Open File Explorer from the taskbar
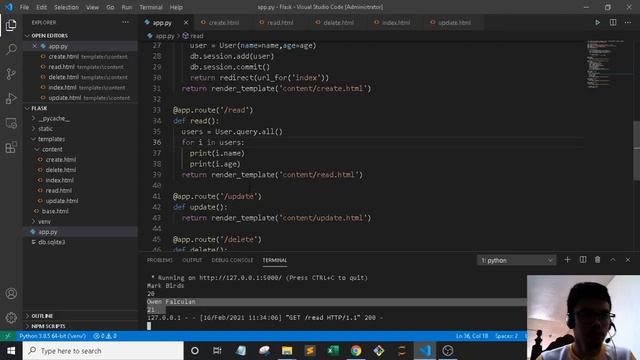The height and width of the screenshot is (360, 640). pos(287,351)
